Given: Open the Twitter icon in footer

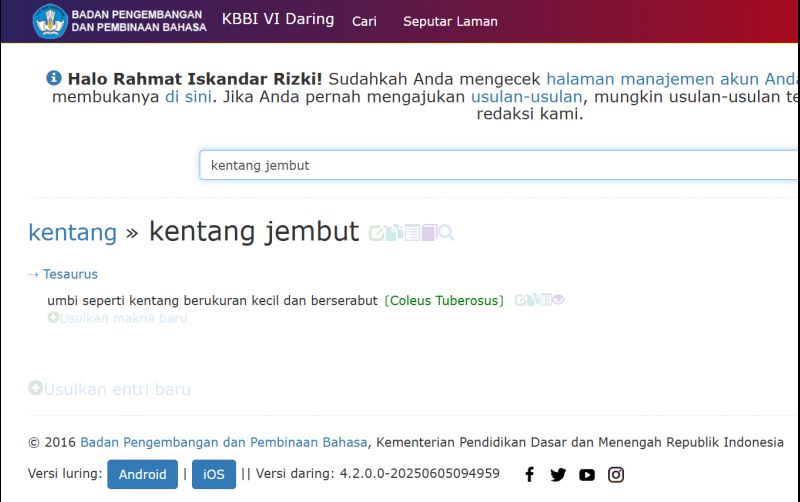Looking at the screenshot, I should coord(558,474).
